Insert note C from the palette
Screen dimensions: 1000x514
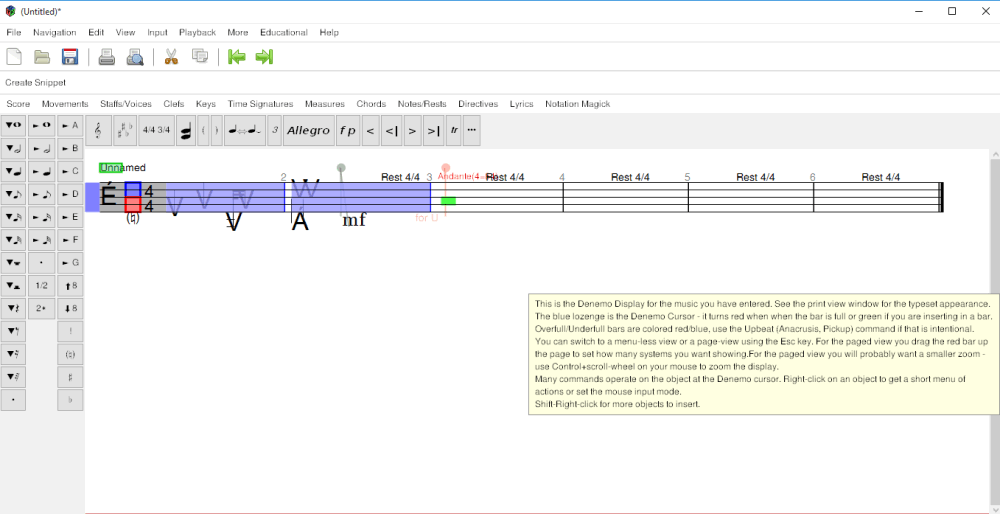click(70, 172)
